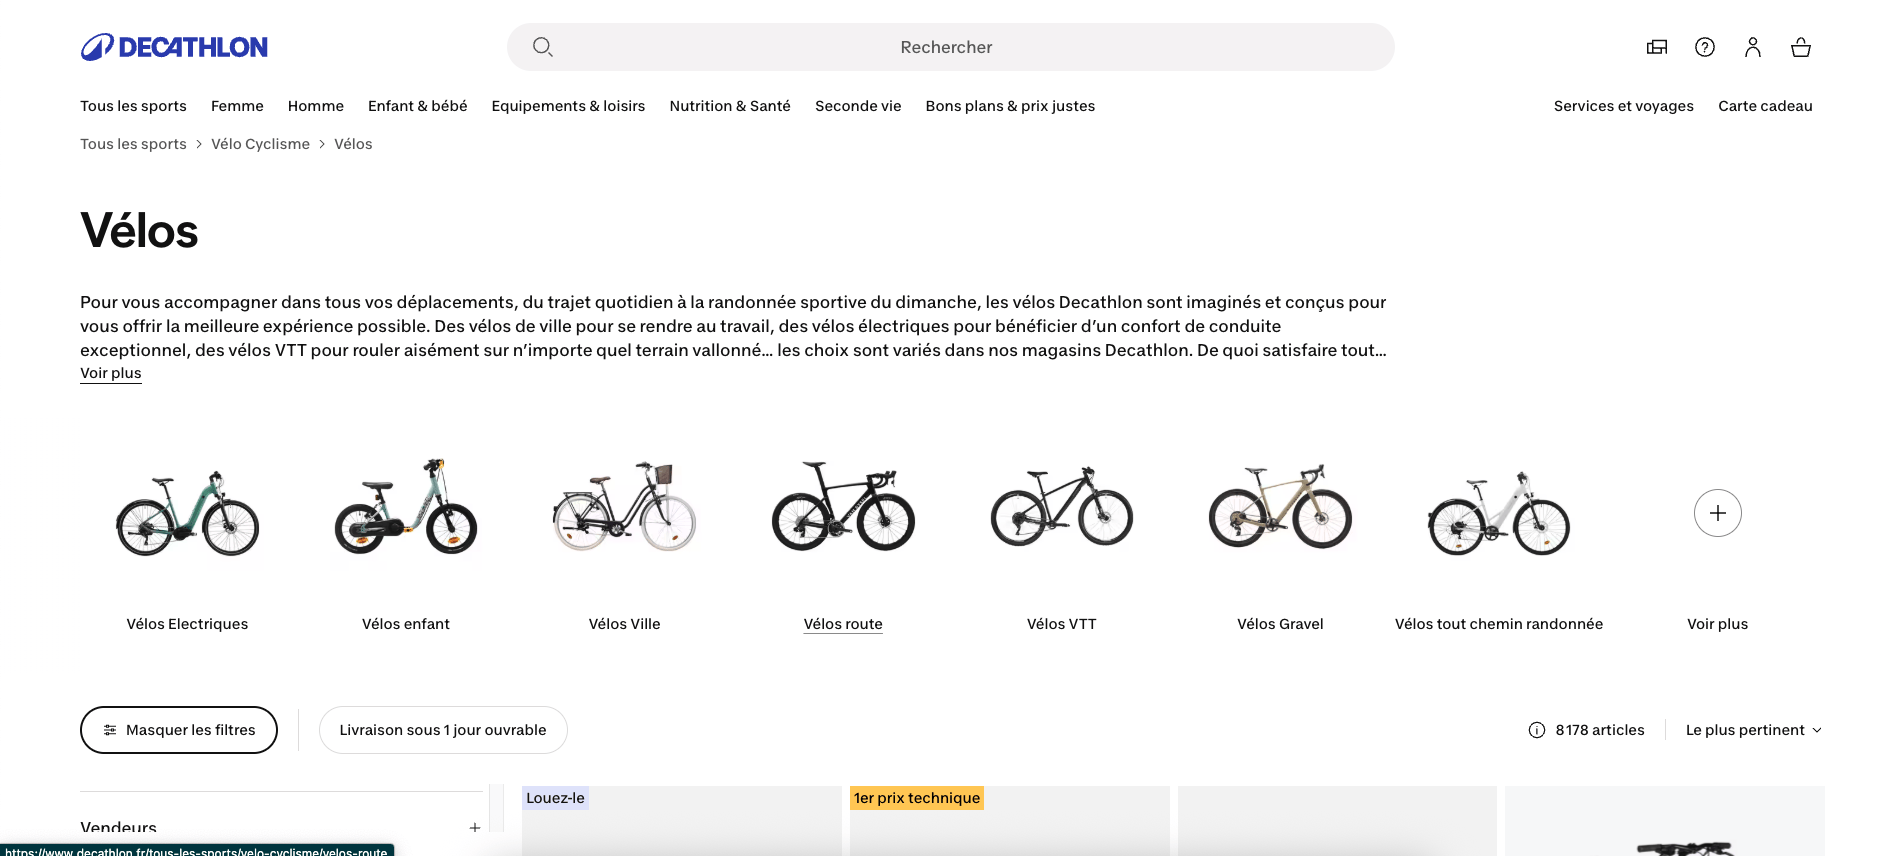
Task: Open Services et voyages link
Action: point(1624,106)
